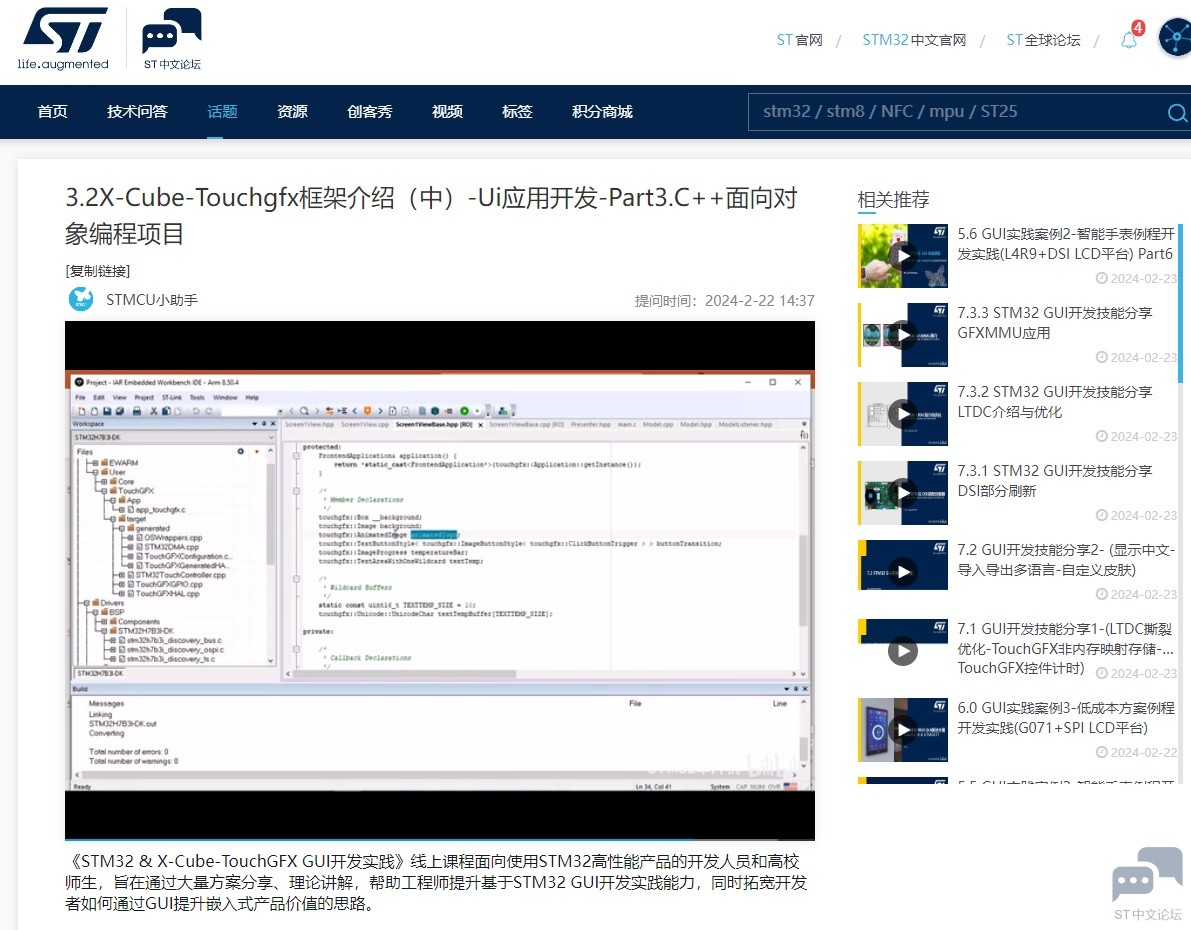This screenshot has height=930, width=1191.
Task: Open the 积分商城 nav tab
Action: [x=602, y=112]
